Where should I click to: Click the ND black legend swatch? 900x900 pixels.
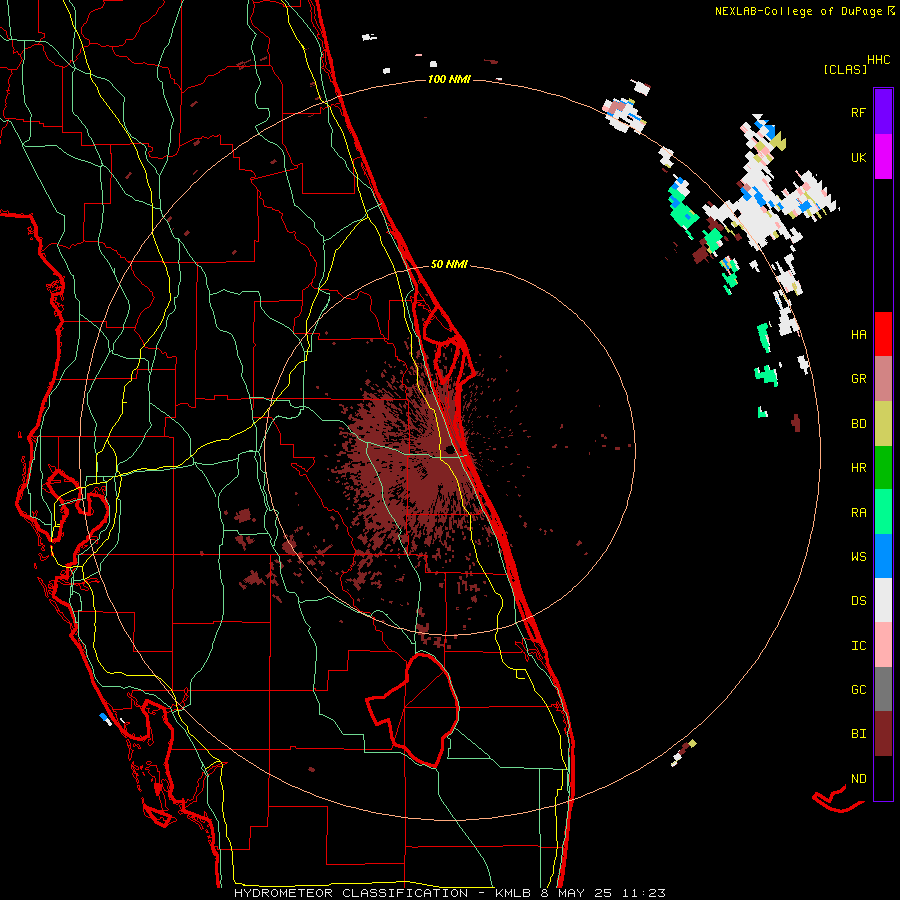(883, 778)
